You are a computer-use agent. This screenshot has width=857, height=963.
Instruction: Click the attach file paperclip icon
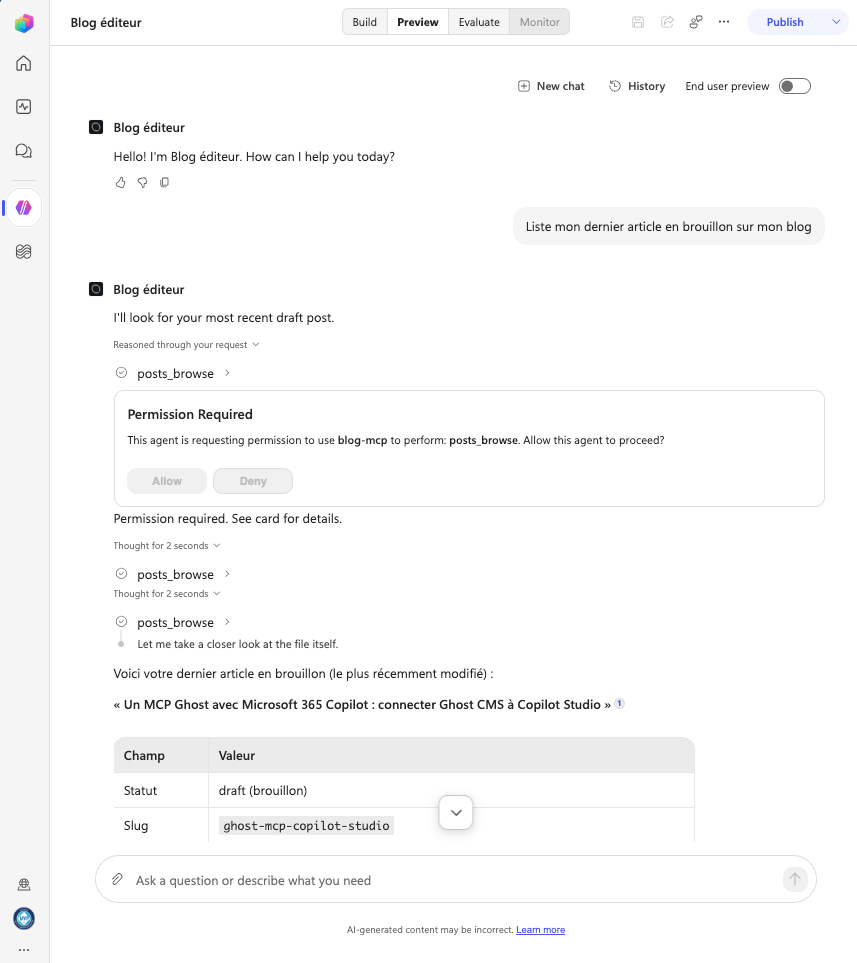(x=118, y=879)
